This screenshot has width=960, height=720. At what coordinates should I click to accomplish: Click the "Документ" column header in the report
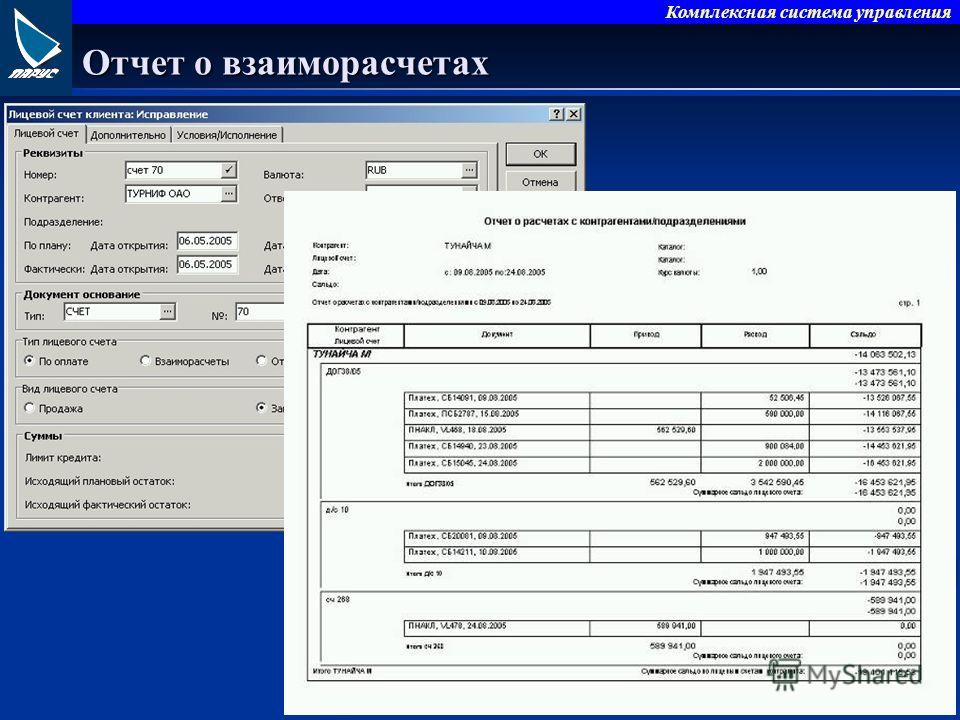click(x=497, y=335)
